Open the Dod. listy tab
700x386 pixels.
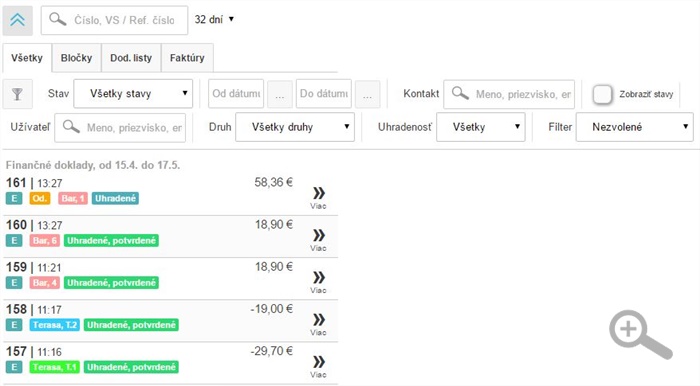tap(131, 58)
